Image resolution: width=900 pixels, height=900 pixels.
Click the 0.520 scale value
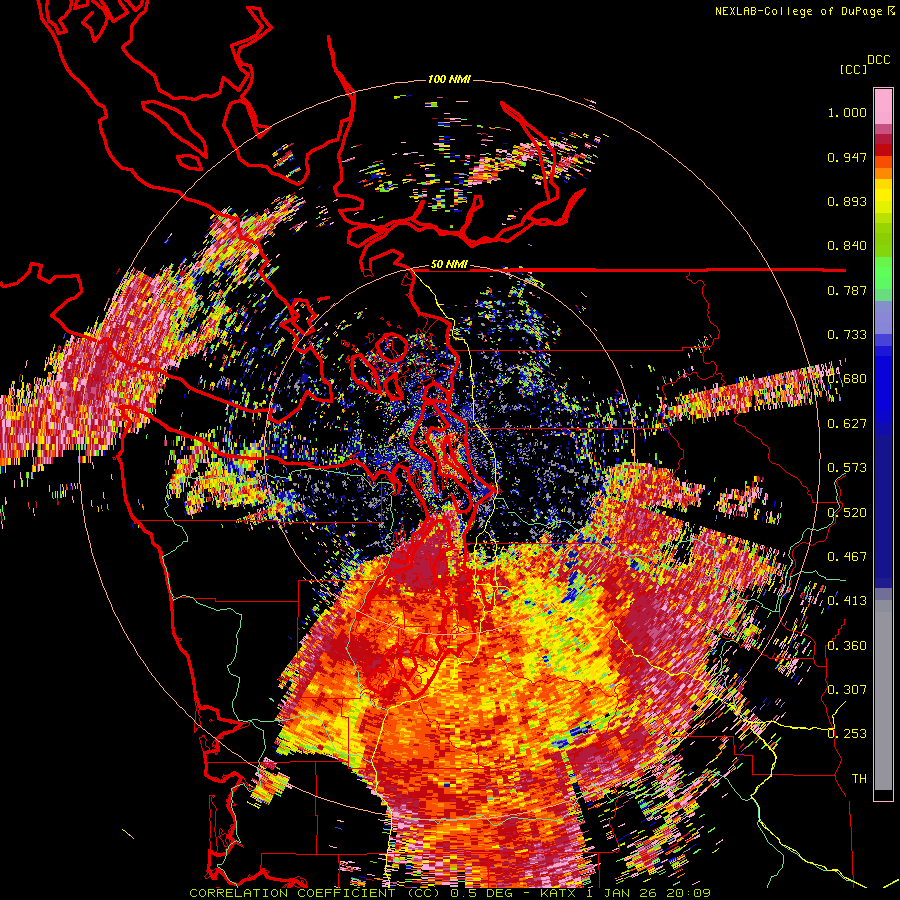coord(847,513)
